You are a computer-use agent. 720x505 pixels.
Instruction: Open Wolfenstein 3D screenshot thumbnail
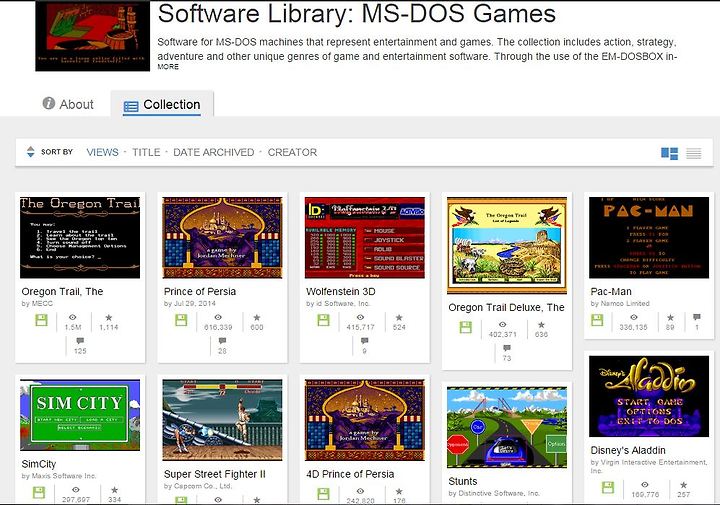(365, 238)
